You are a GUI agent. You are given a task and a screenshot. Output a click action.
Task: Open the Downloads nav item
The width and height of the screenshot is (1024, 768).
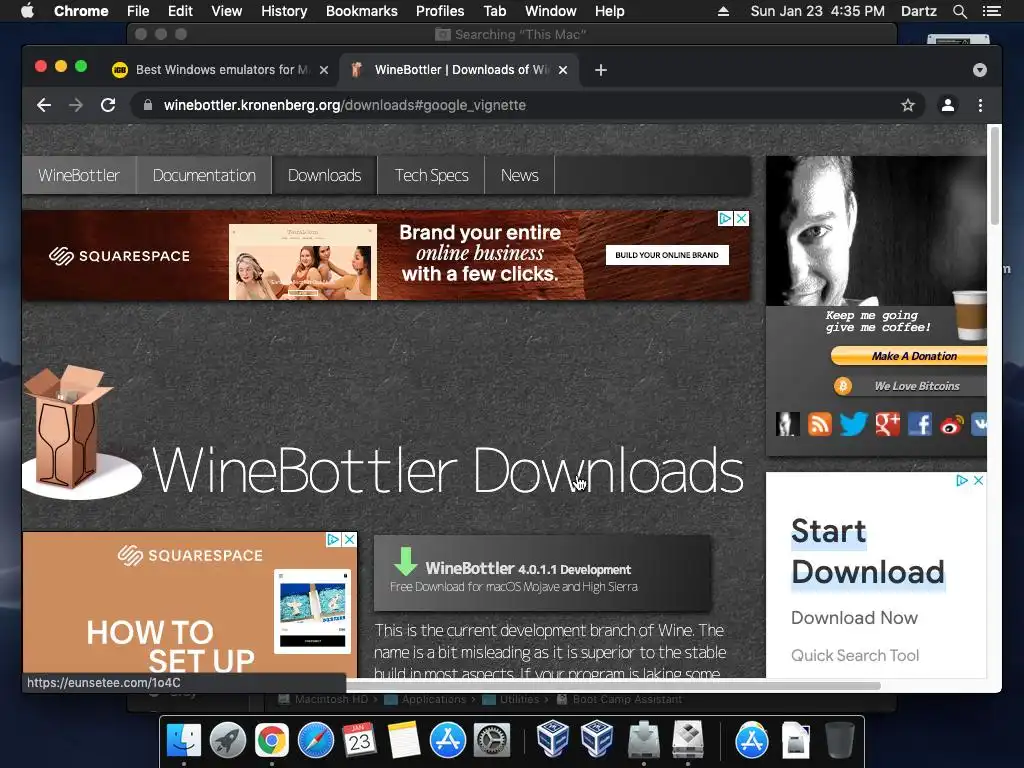[325, 175]
